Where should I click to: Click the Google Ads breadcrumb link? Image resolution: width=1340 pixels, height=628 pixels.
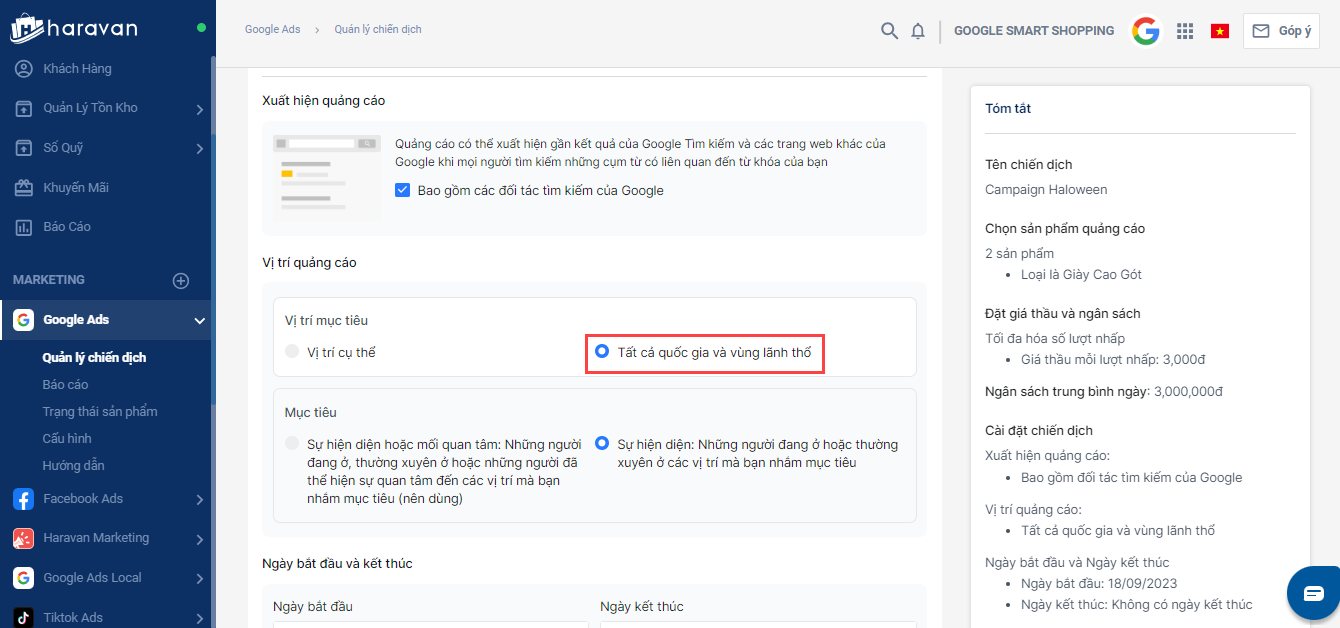pos(272,30)
